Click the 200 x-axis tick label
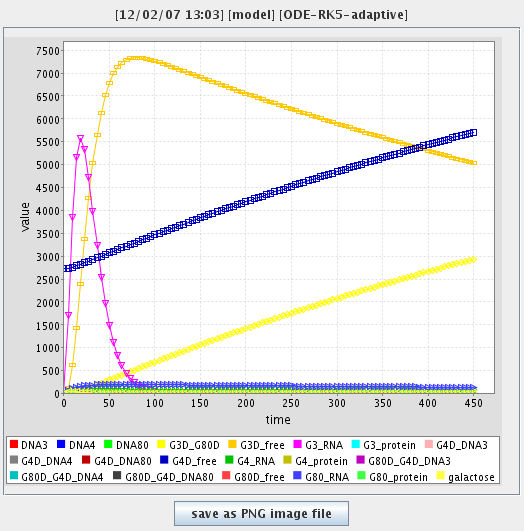 coord(246,403)
